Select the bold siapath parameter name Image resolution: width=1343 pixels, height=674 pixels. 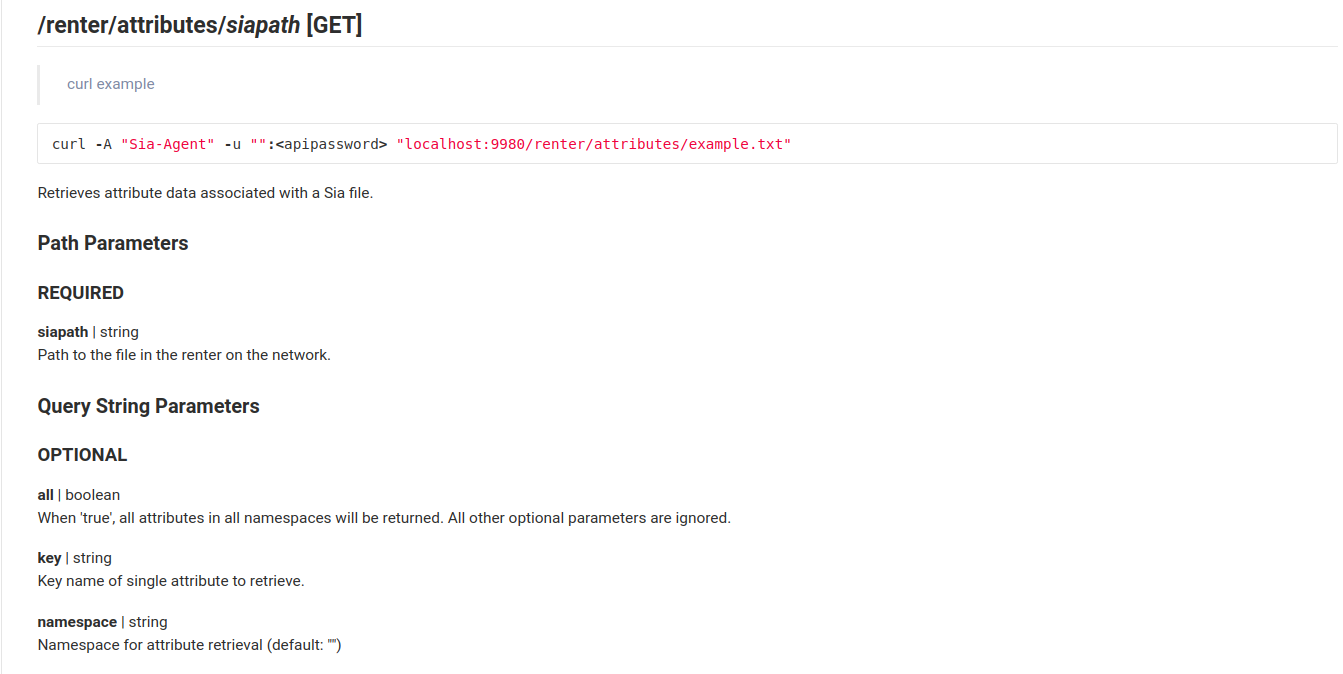(63, 332)
